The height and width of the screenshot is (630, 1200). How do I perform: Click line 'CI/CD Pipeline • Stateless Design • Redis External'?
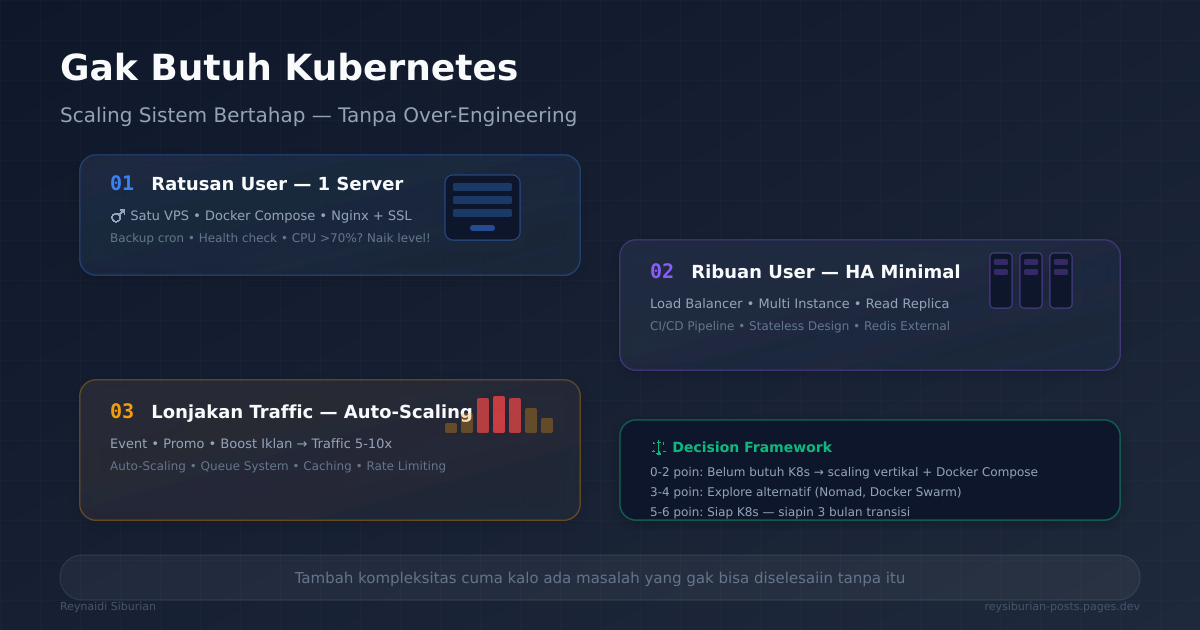click(800, 326)
